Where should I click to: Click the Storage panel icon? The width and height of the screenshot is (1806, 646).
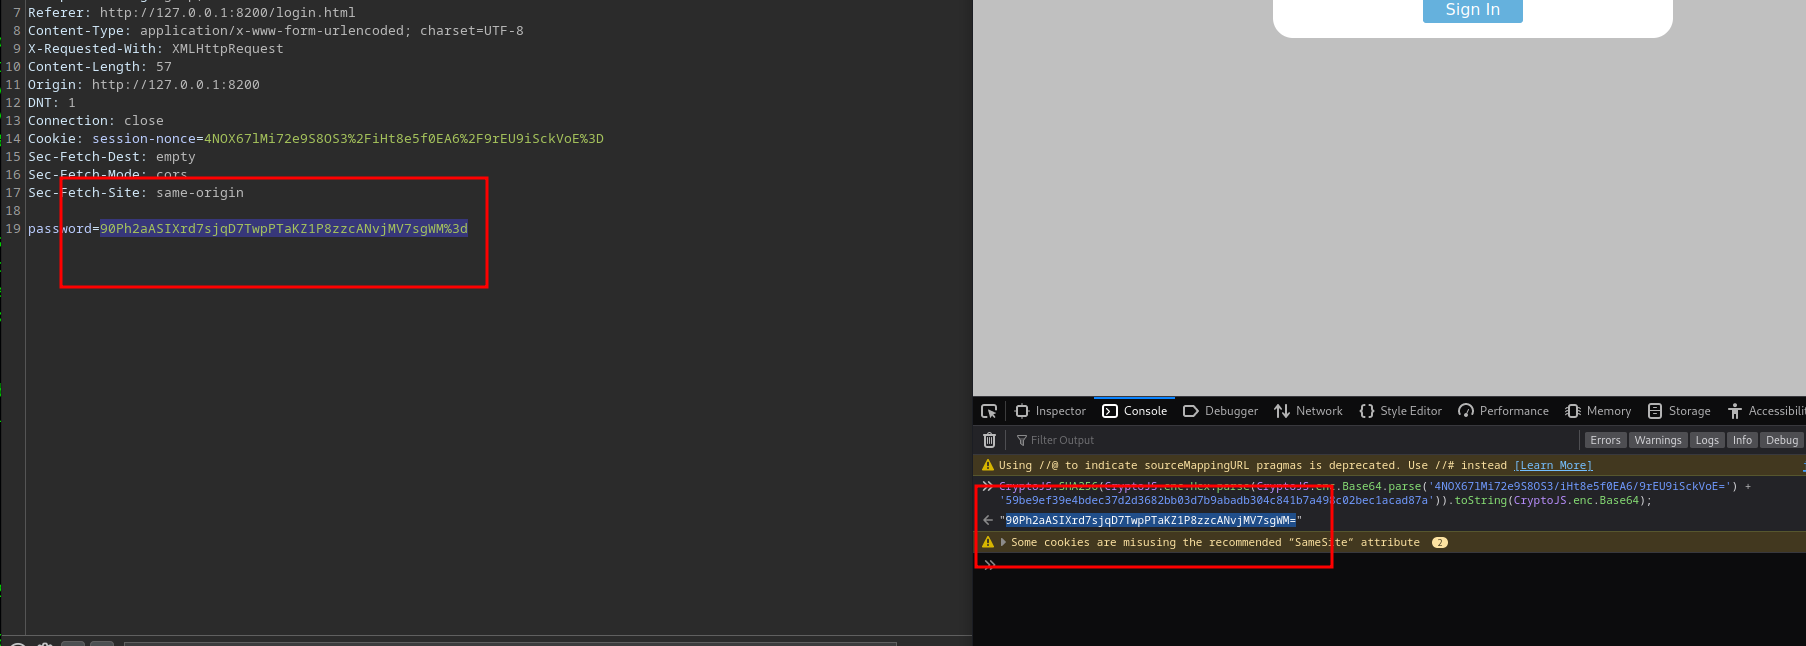1655,411
